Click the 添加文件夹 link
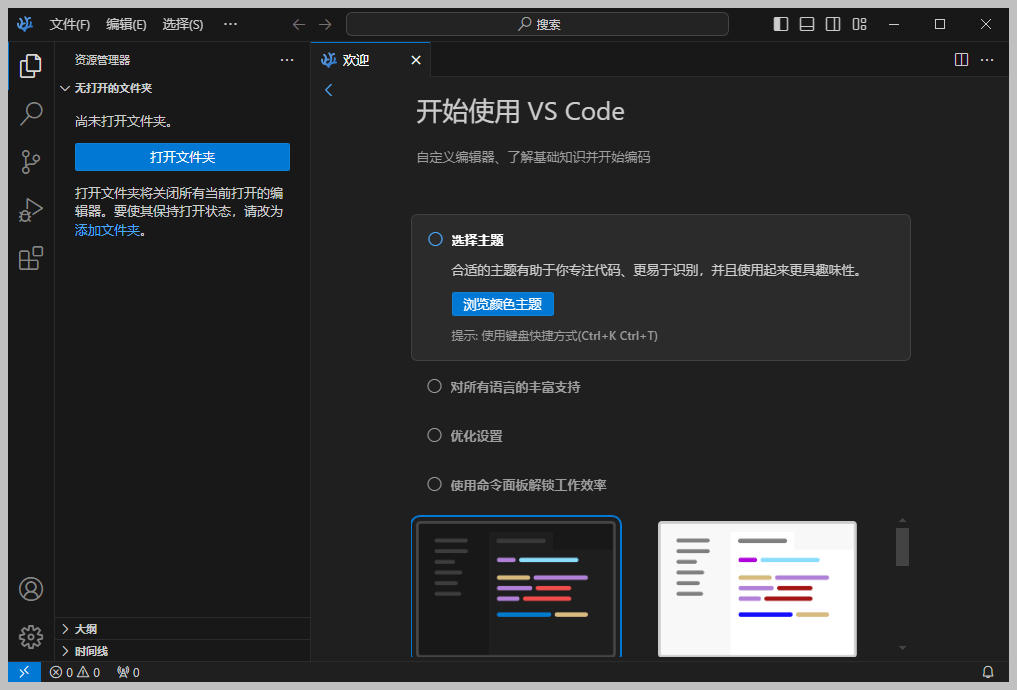 pyautogui.click(x=108, y=229)
